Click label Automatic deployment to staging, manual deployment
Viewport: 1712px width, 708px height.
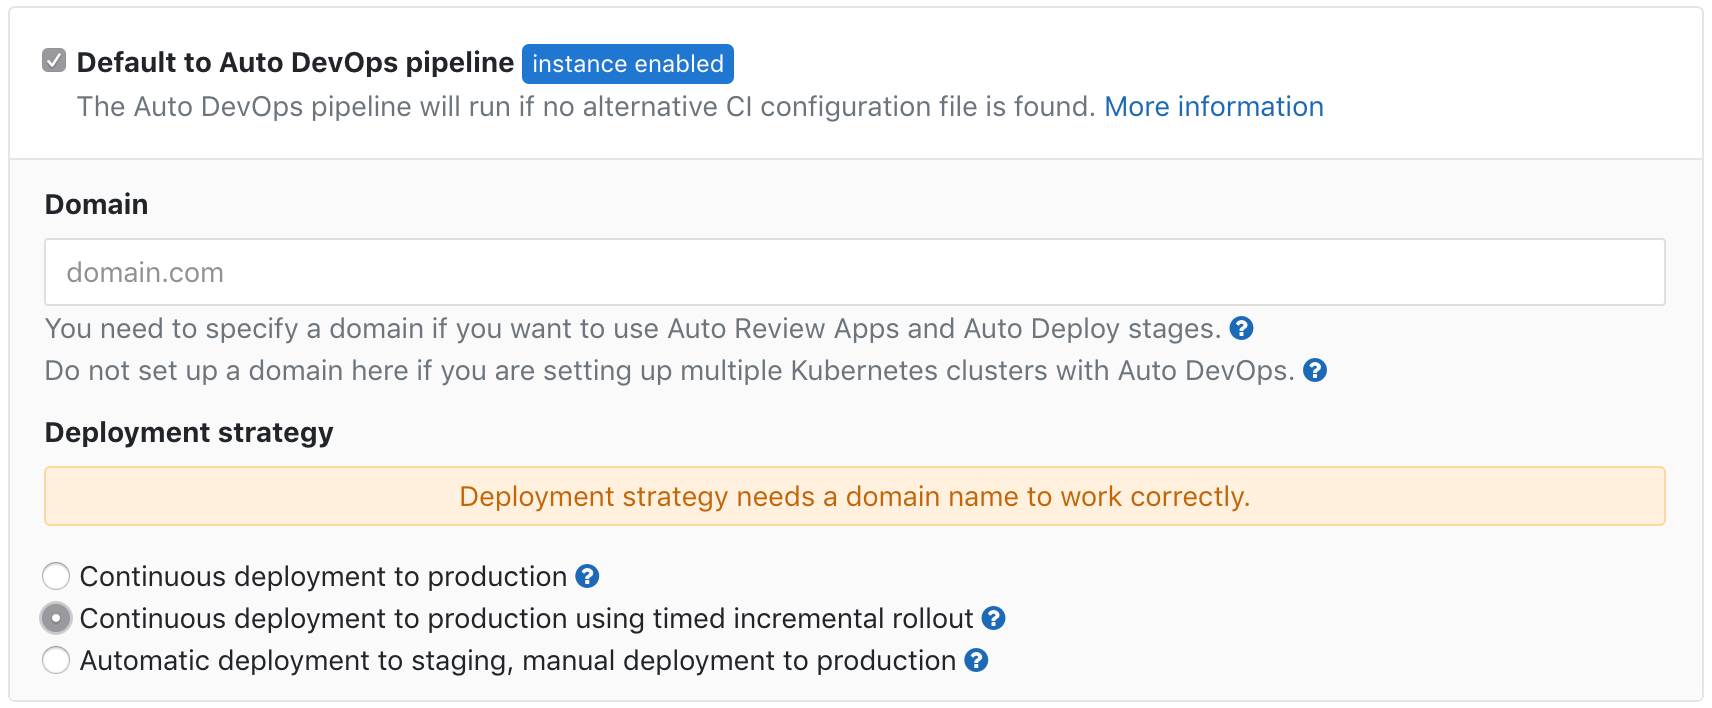[x=518, y=661]
